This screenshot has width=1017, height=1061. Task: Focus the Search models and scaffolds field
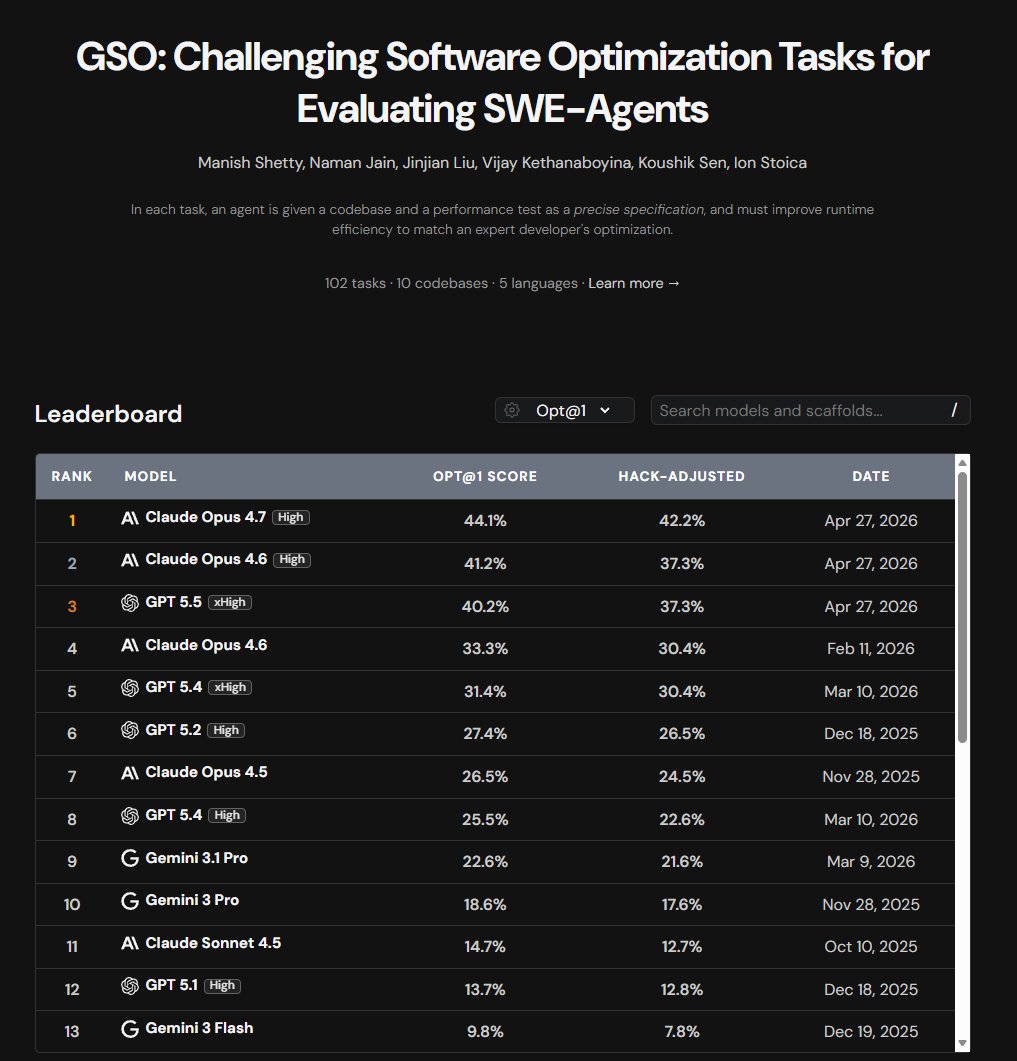811,410
